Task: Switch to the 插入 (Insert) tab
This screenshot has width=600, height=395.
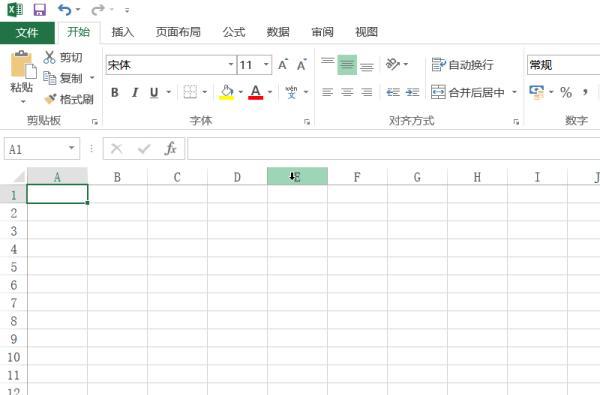Action: pyautogui.click(x=123, y=32)
